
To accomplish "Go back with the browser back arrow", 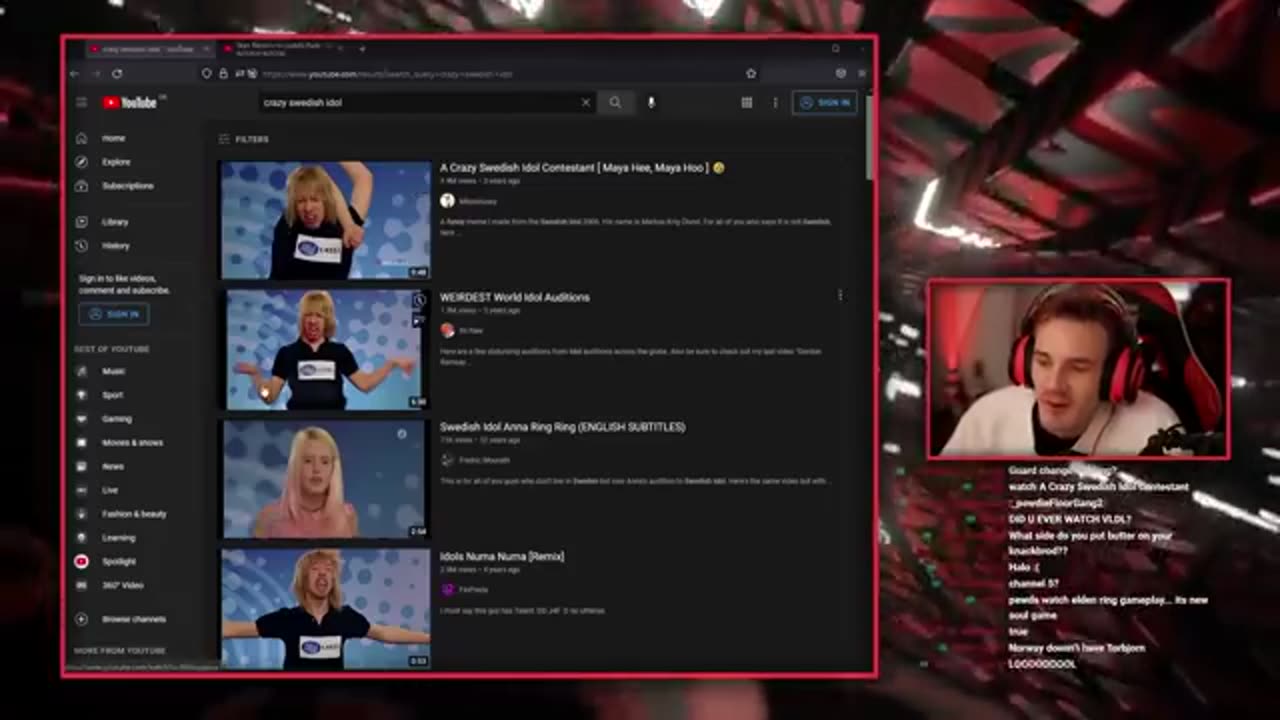I will click(75, 73).
